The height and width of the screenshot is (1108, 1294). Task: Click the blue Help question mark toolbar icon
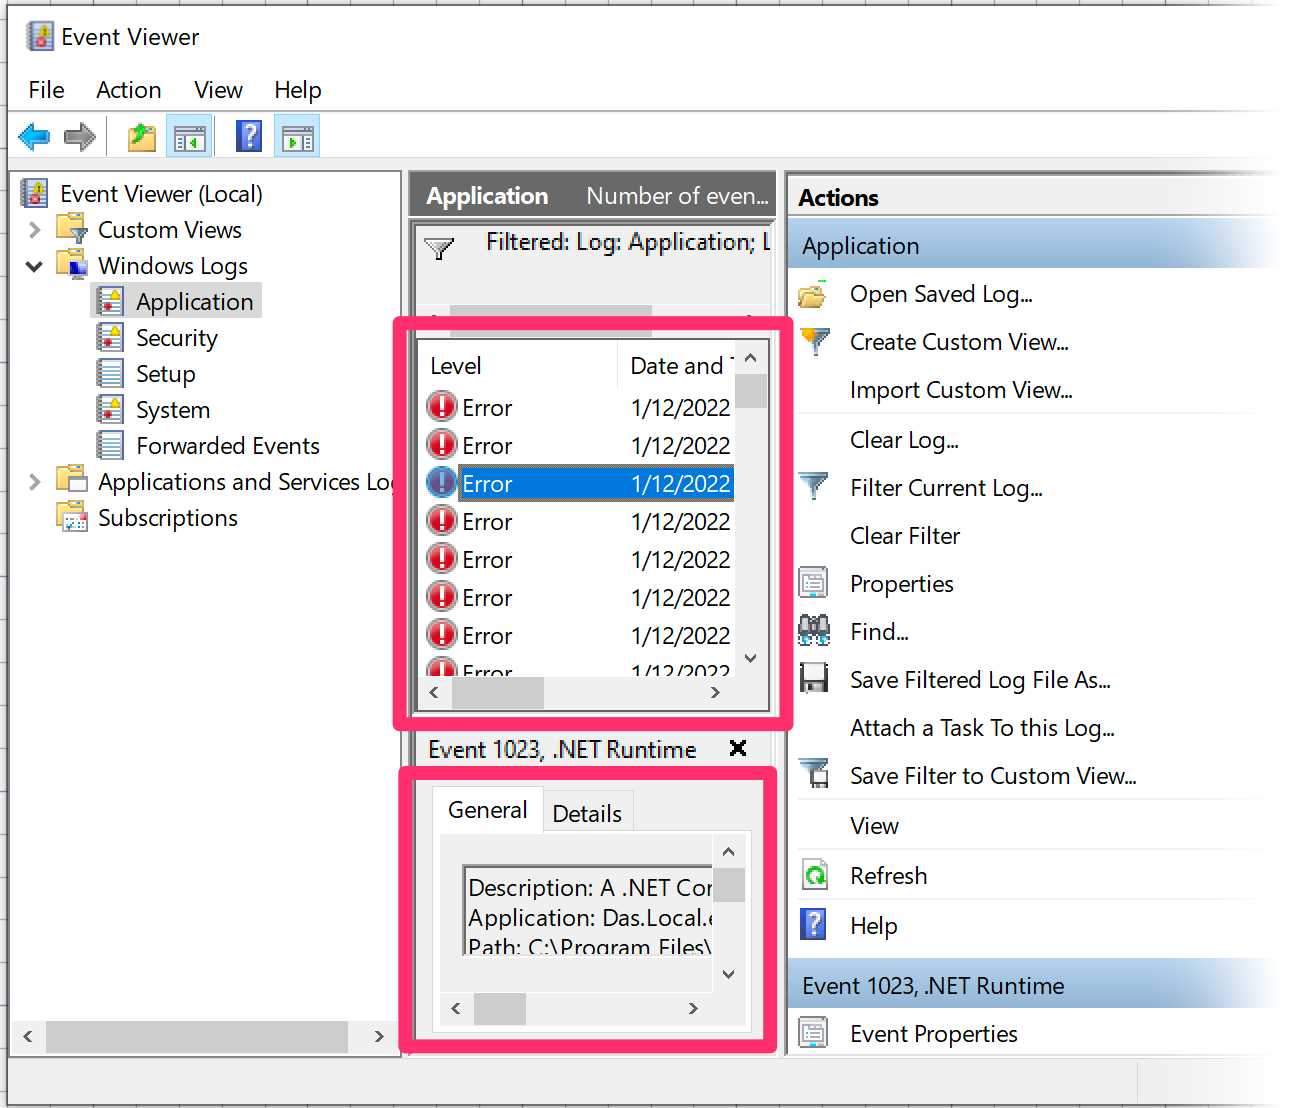pos(249,136)
